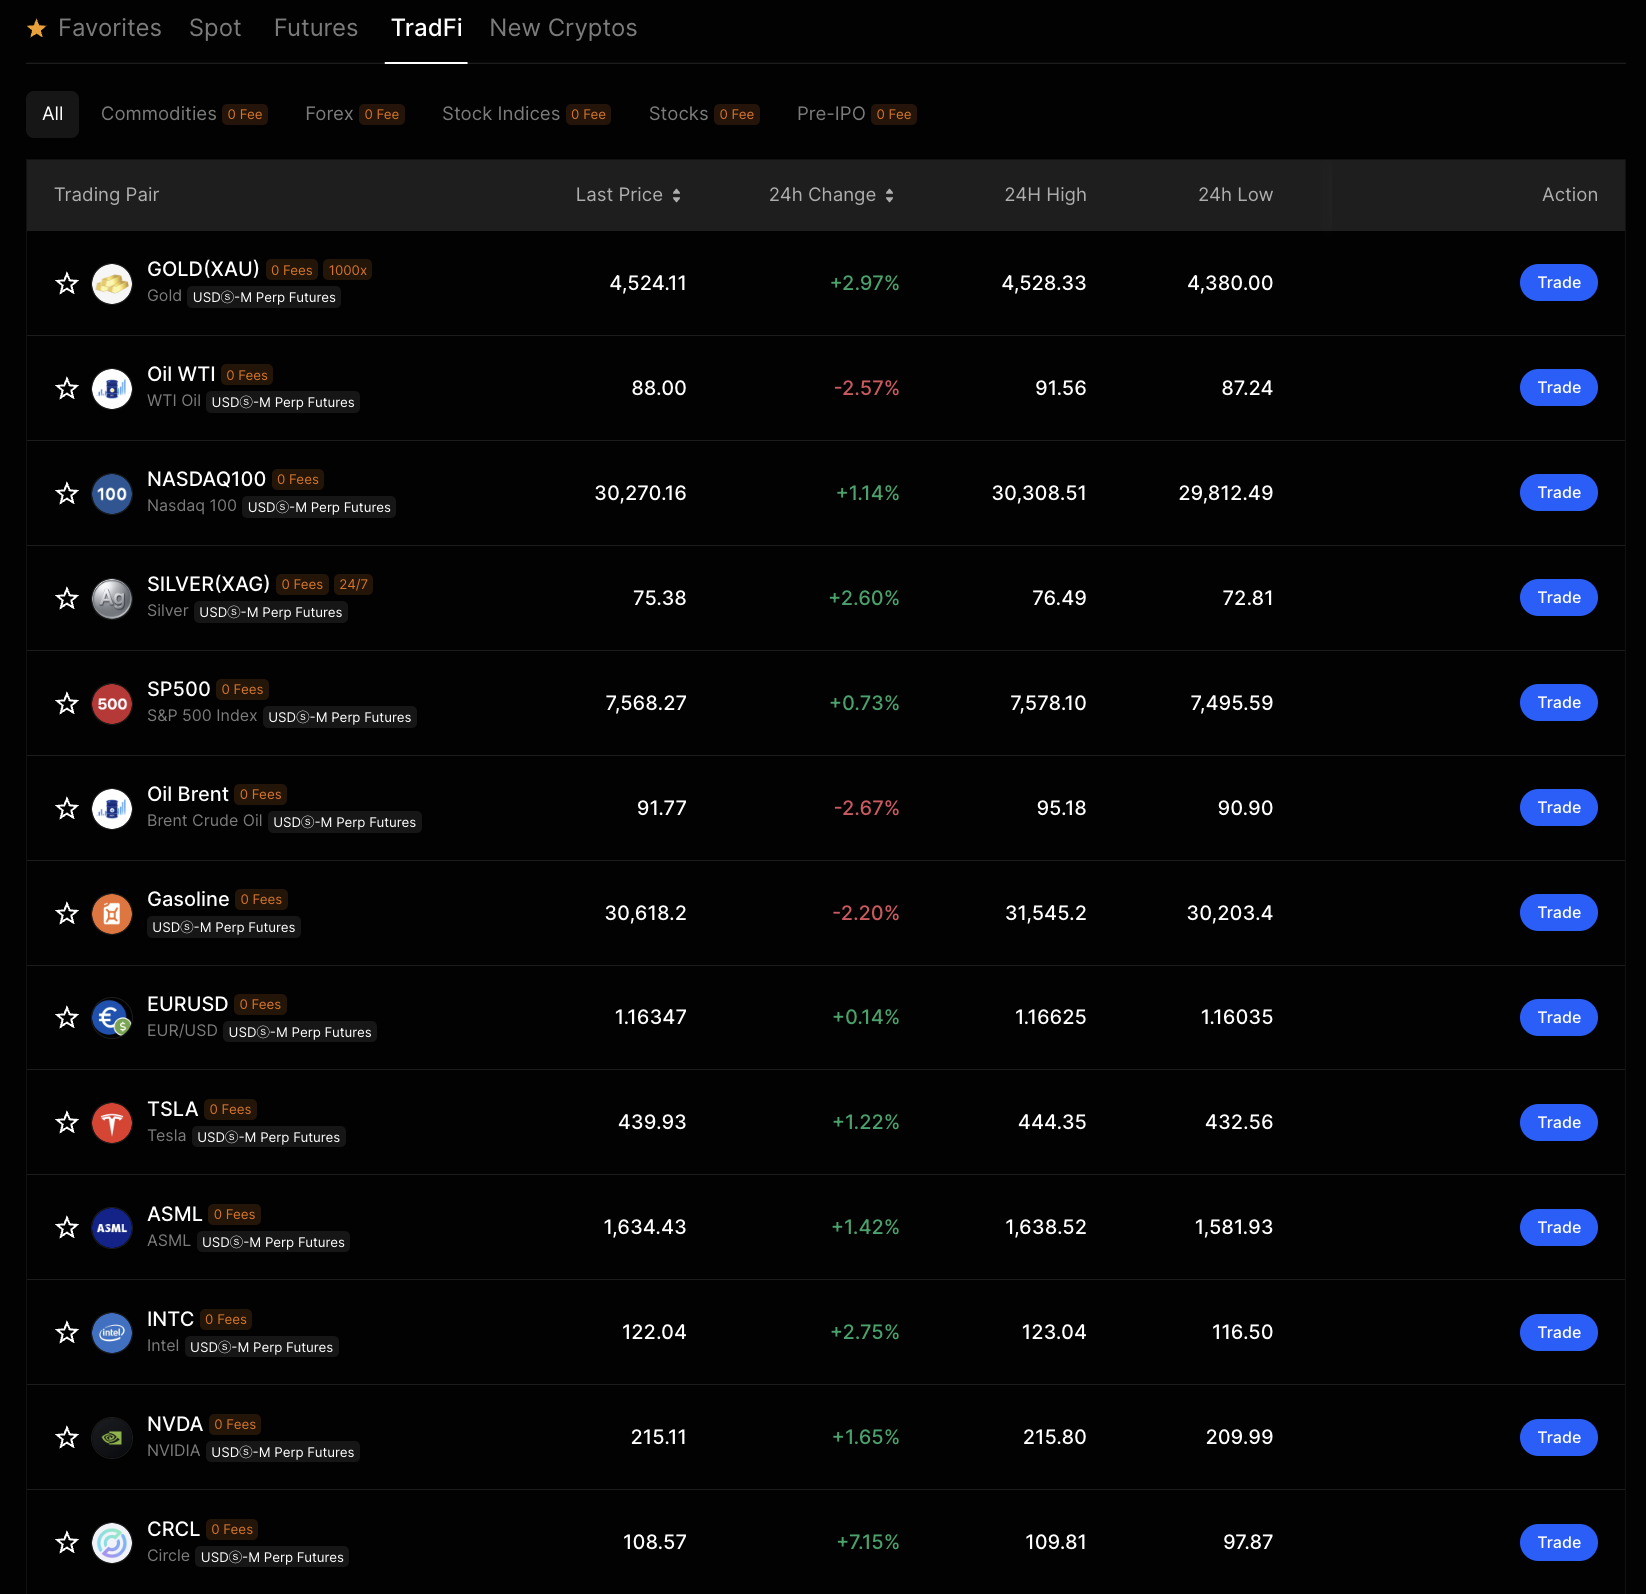Click the NVDA NVIDIA logo icon

(112, 1438)
